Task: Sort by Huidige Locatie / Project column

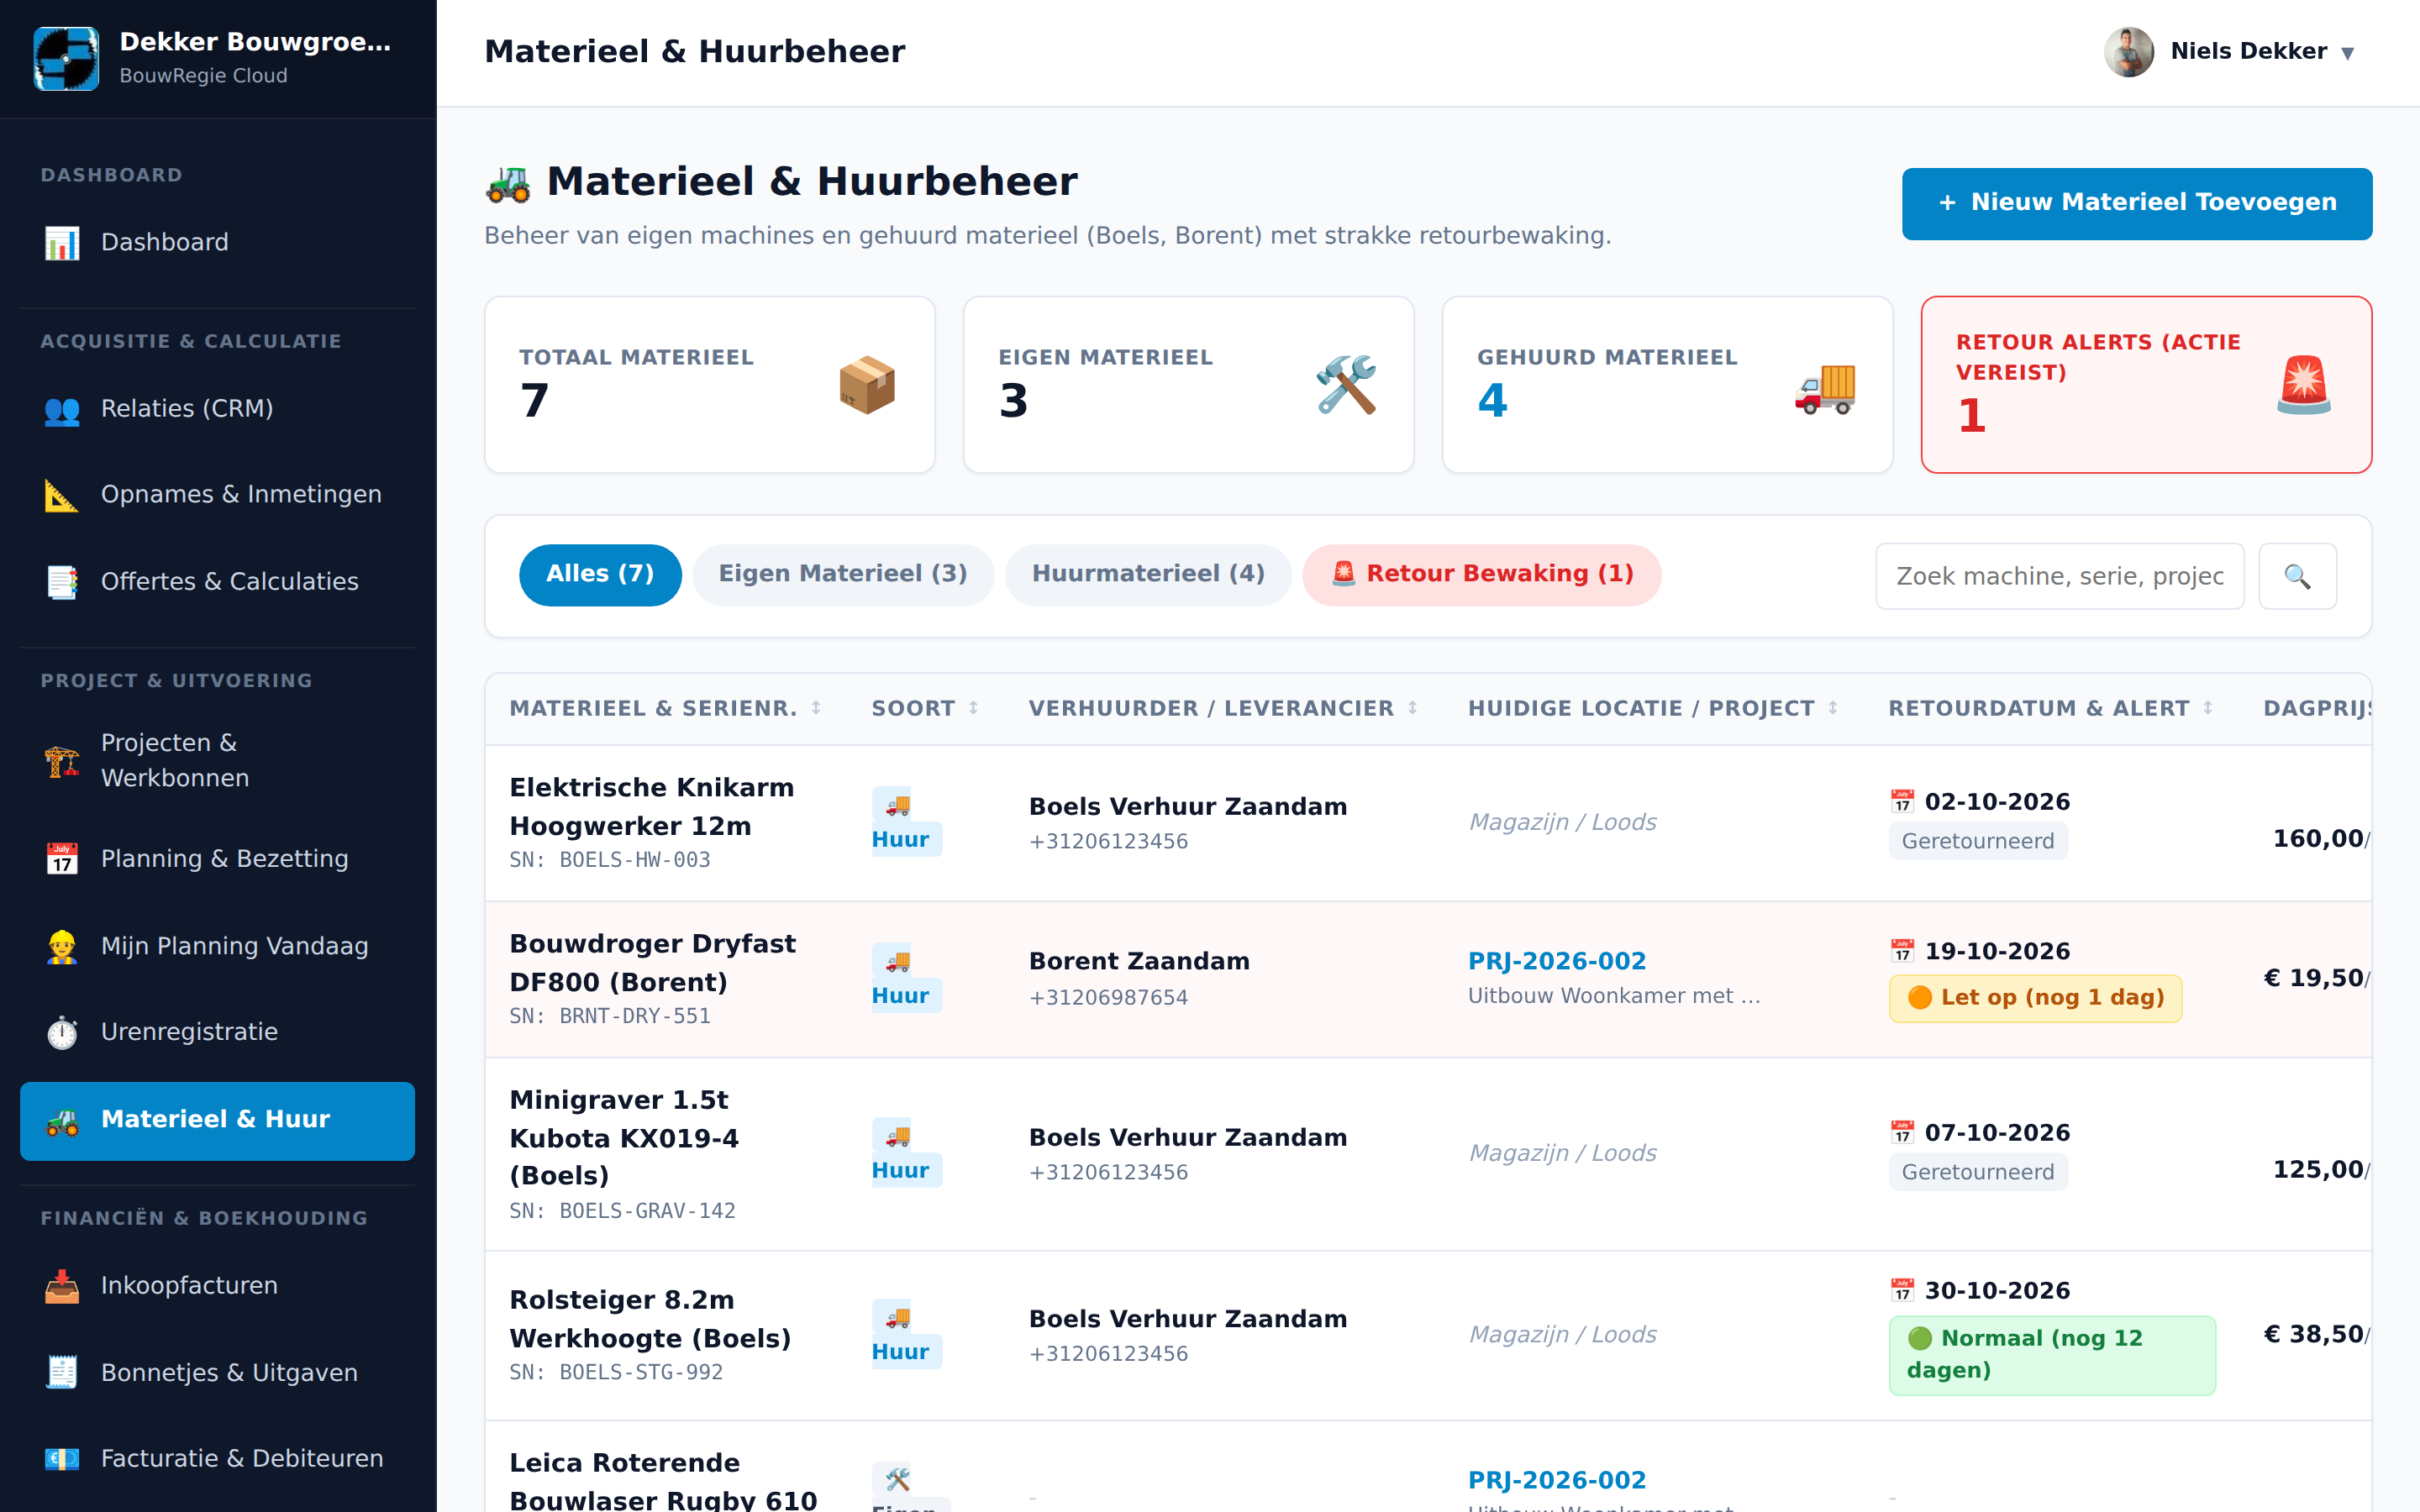Action: pos(1653,709)
